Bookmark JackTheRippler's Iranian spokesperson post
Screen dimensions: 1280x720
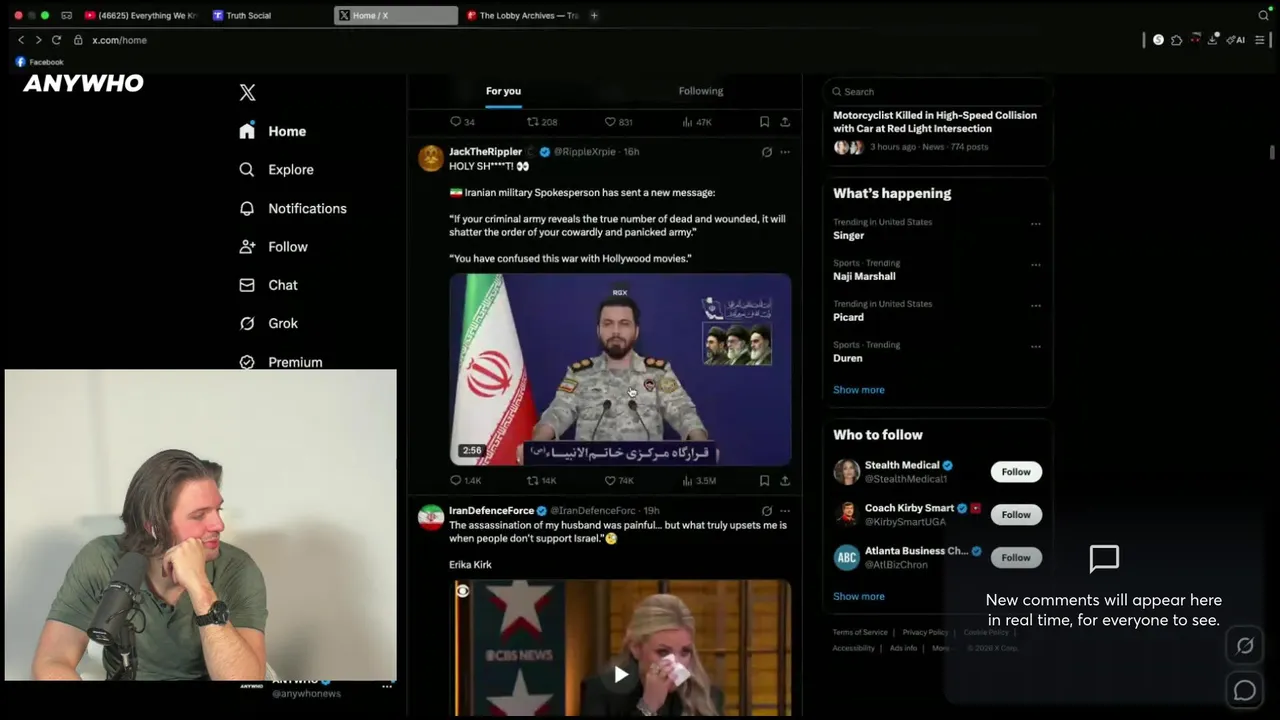764,481
